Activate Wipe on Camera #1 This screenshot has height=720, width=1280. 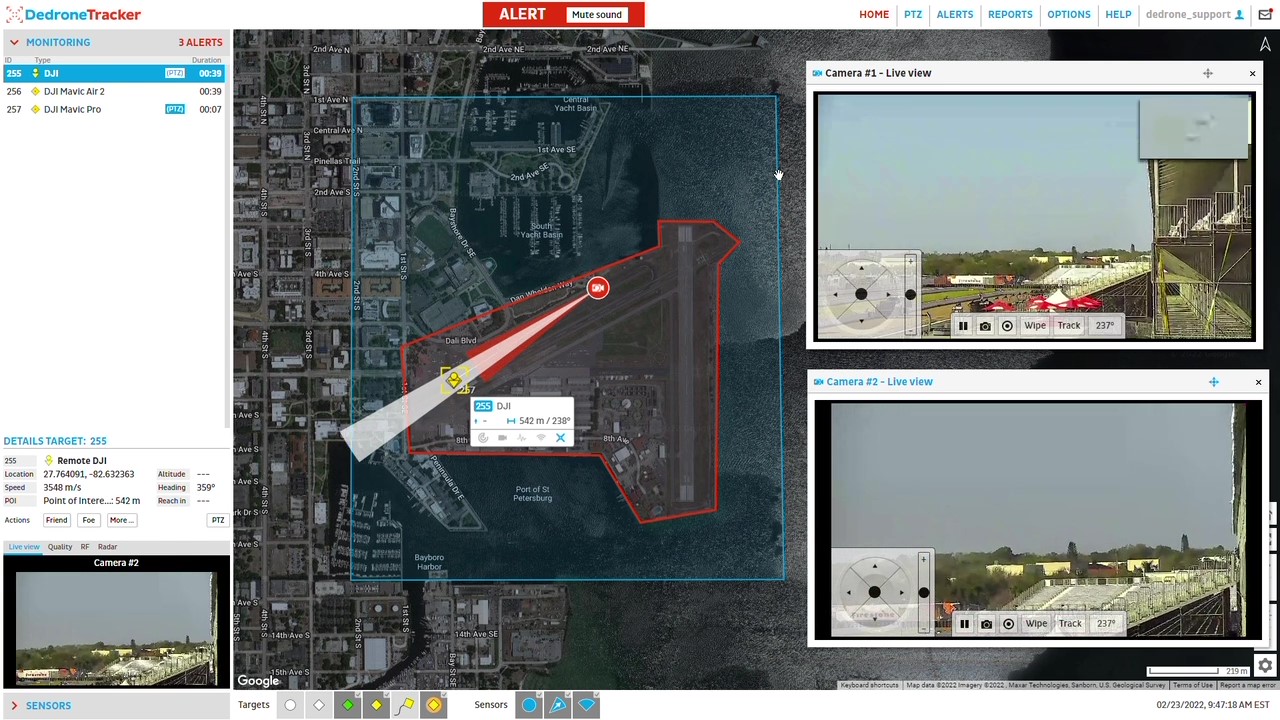tap(1035, 325)
